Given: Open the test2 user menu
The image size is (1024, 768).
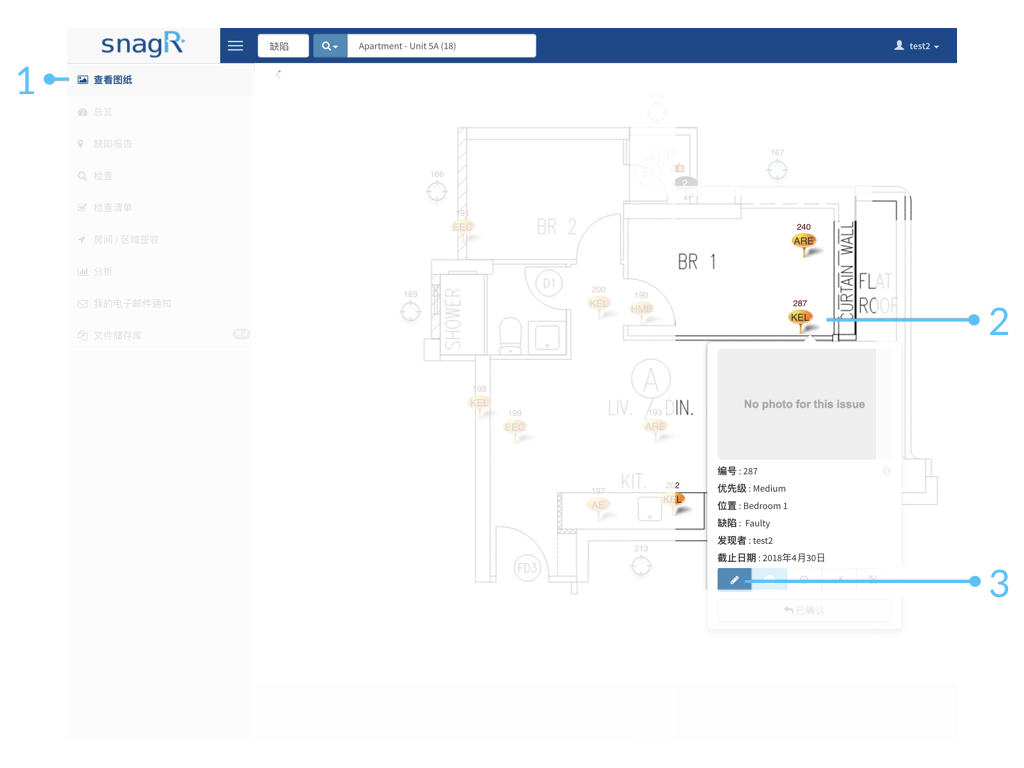Looking at the screenshot, I should pos(917,46).
